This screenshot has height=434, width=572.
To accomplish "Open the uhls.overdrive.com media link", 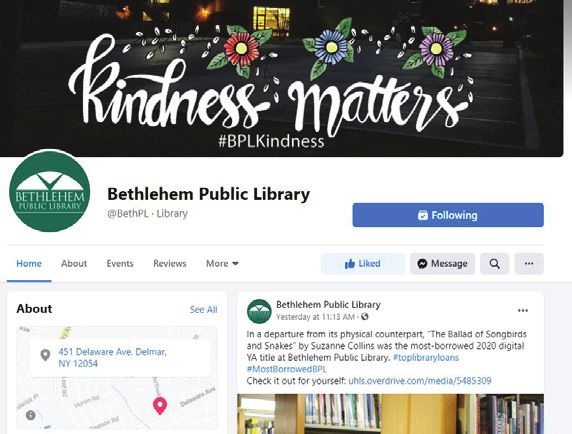I will coord(420,381).
